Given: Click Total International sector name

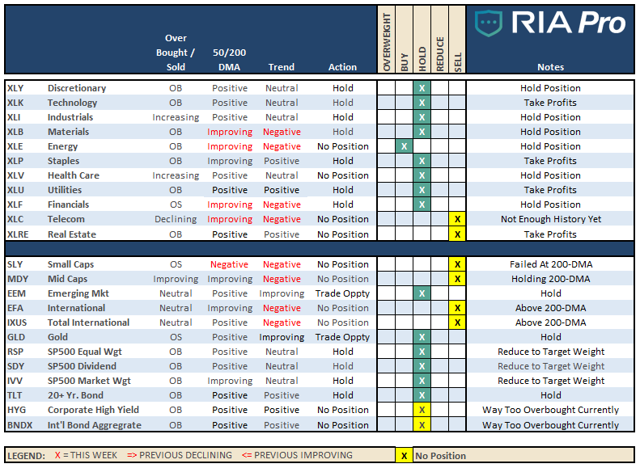Looking at the screenshot, I should pyautogui.click(x=88, y=323).
